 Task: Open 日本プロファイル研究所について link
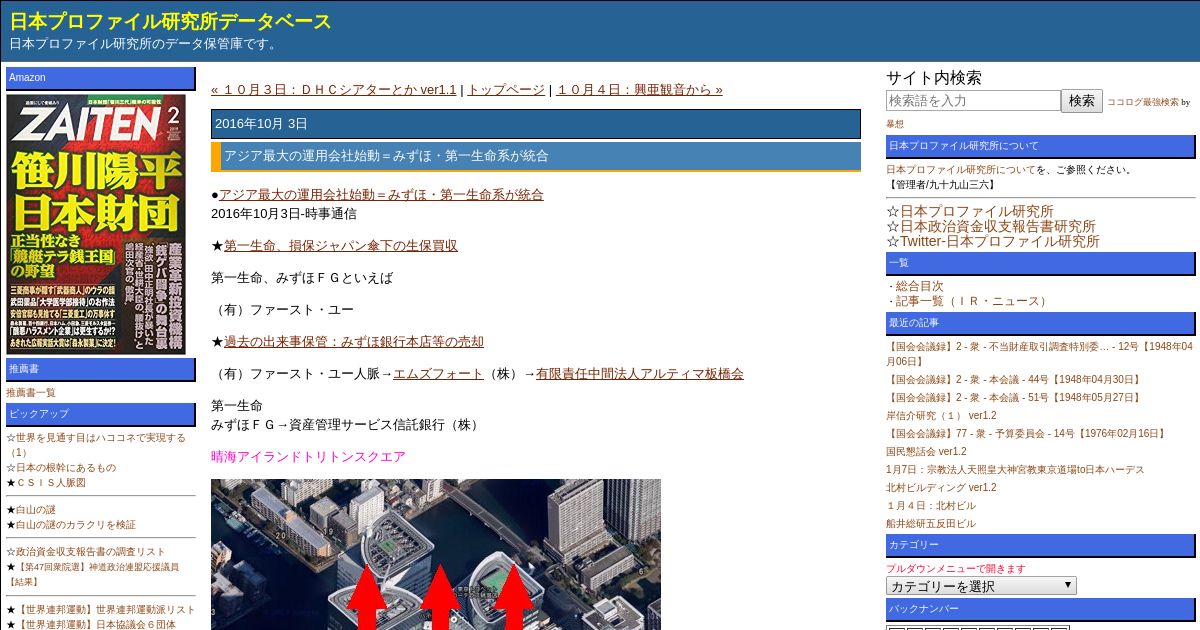(x=961, y=170)
